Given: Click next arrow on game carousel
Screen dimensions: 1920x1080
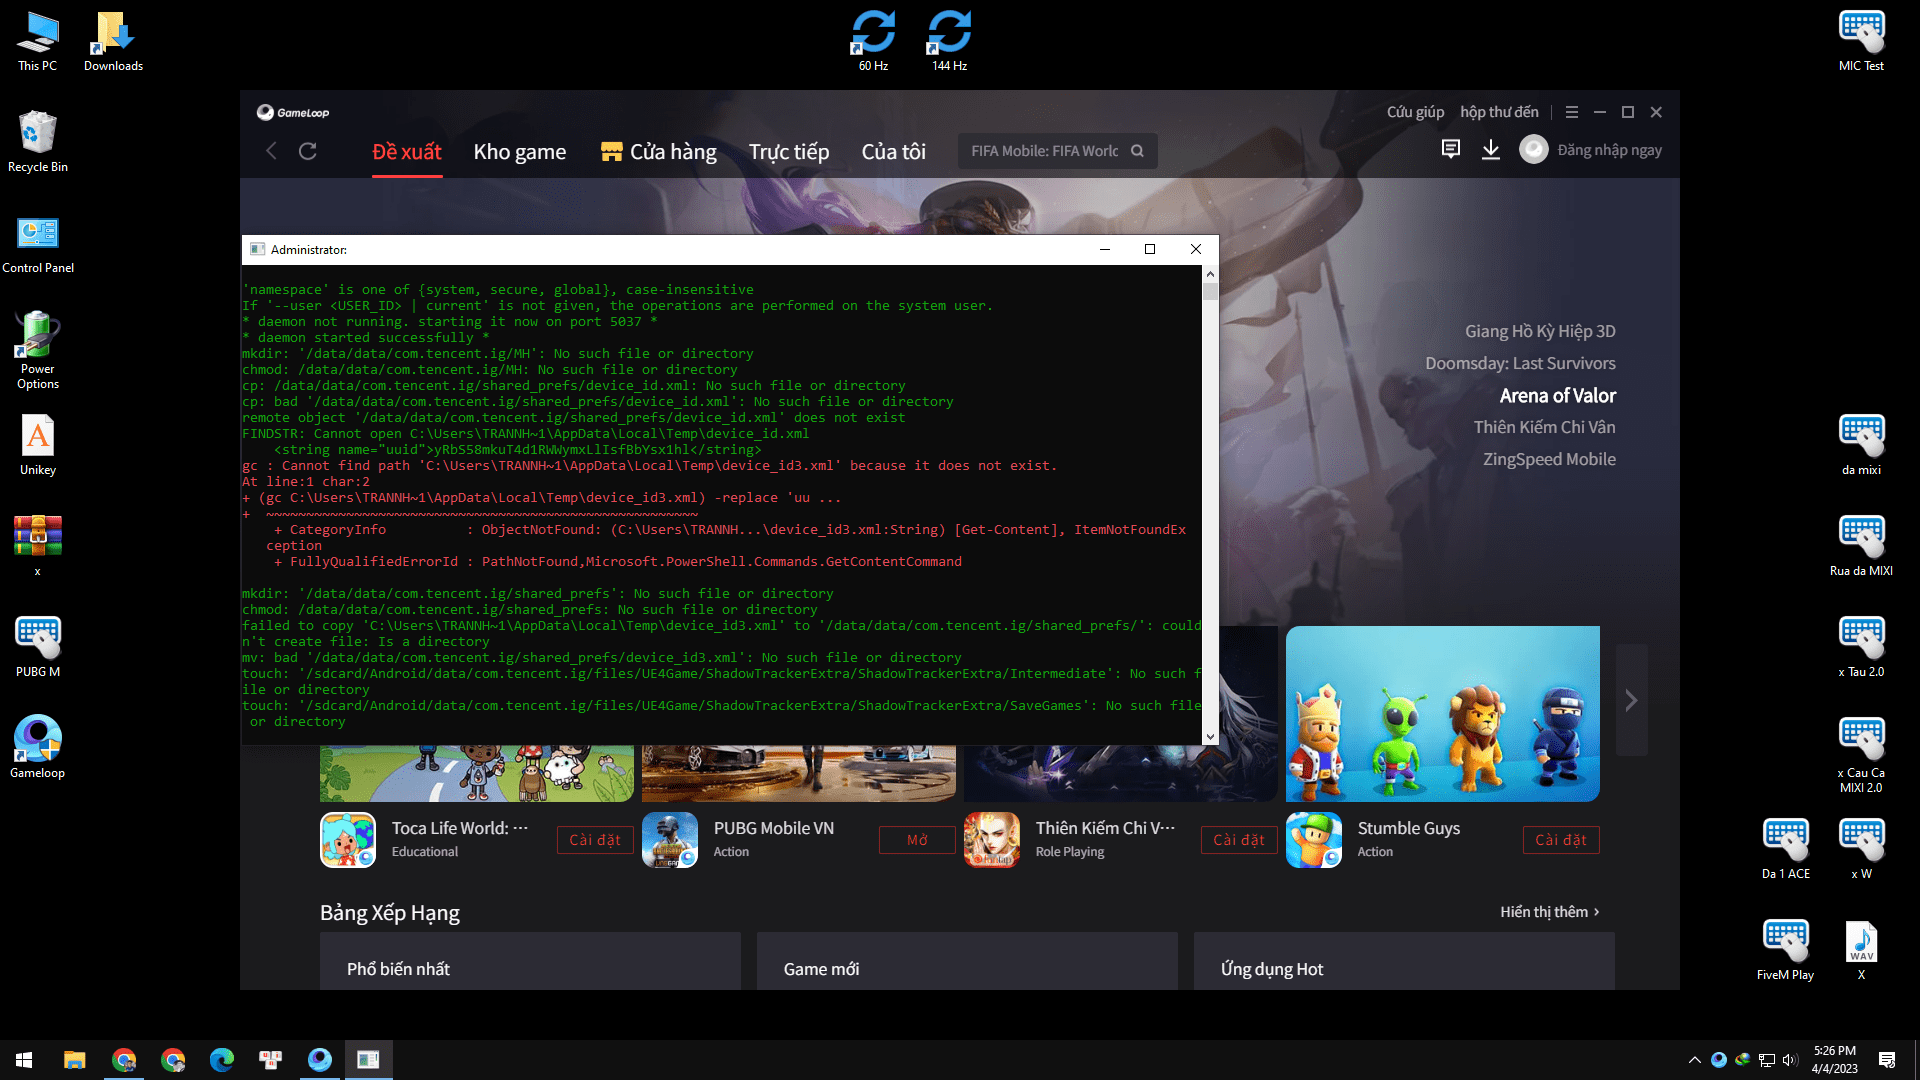Looking at the screenshot, I should click(1631, 701).
